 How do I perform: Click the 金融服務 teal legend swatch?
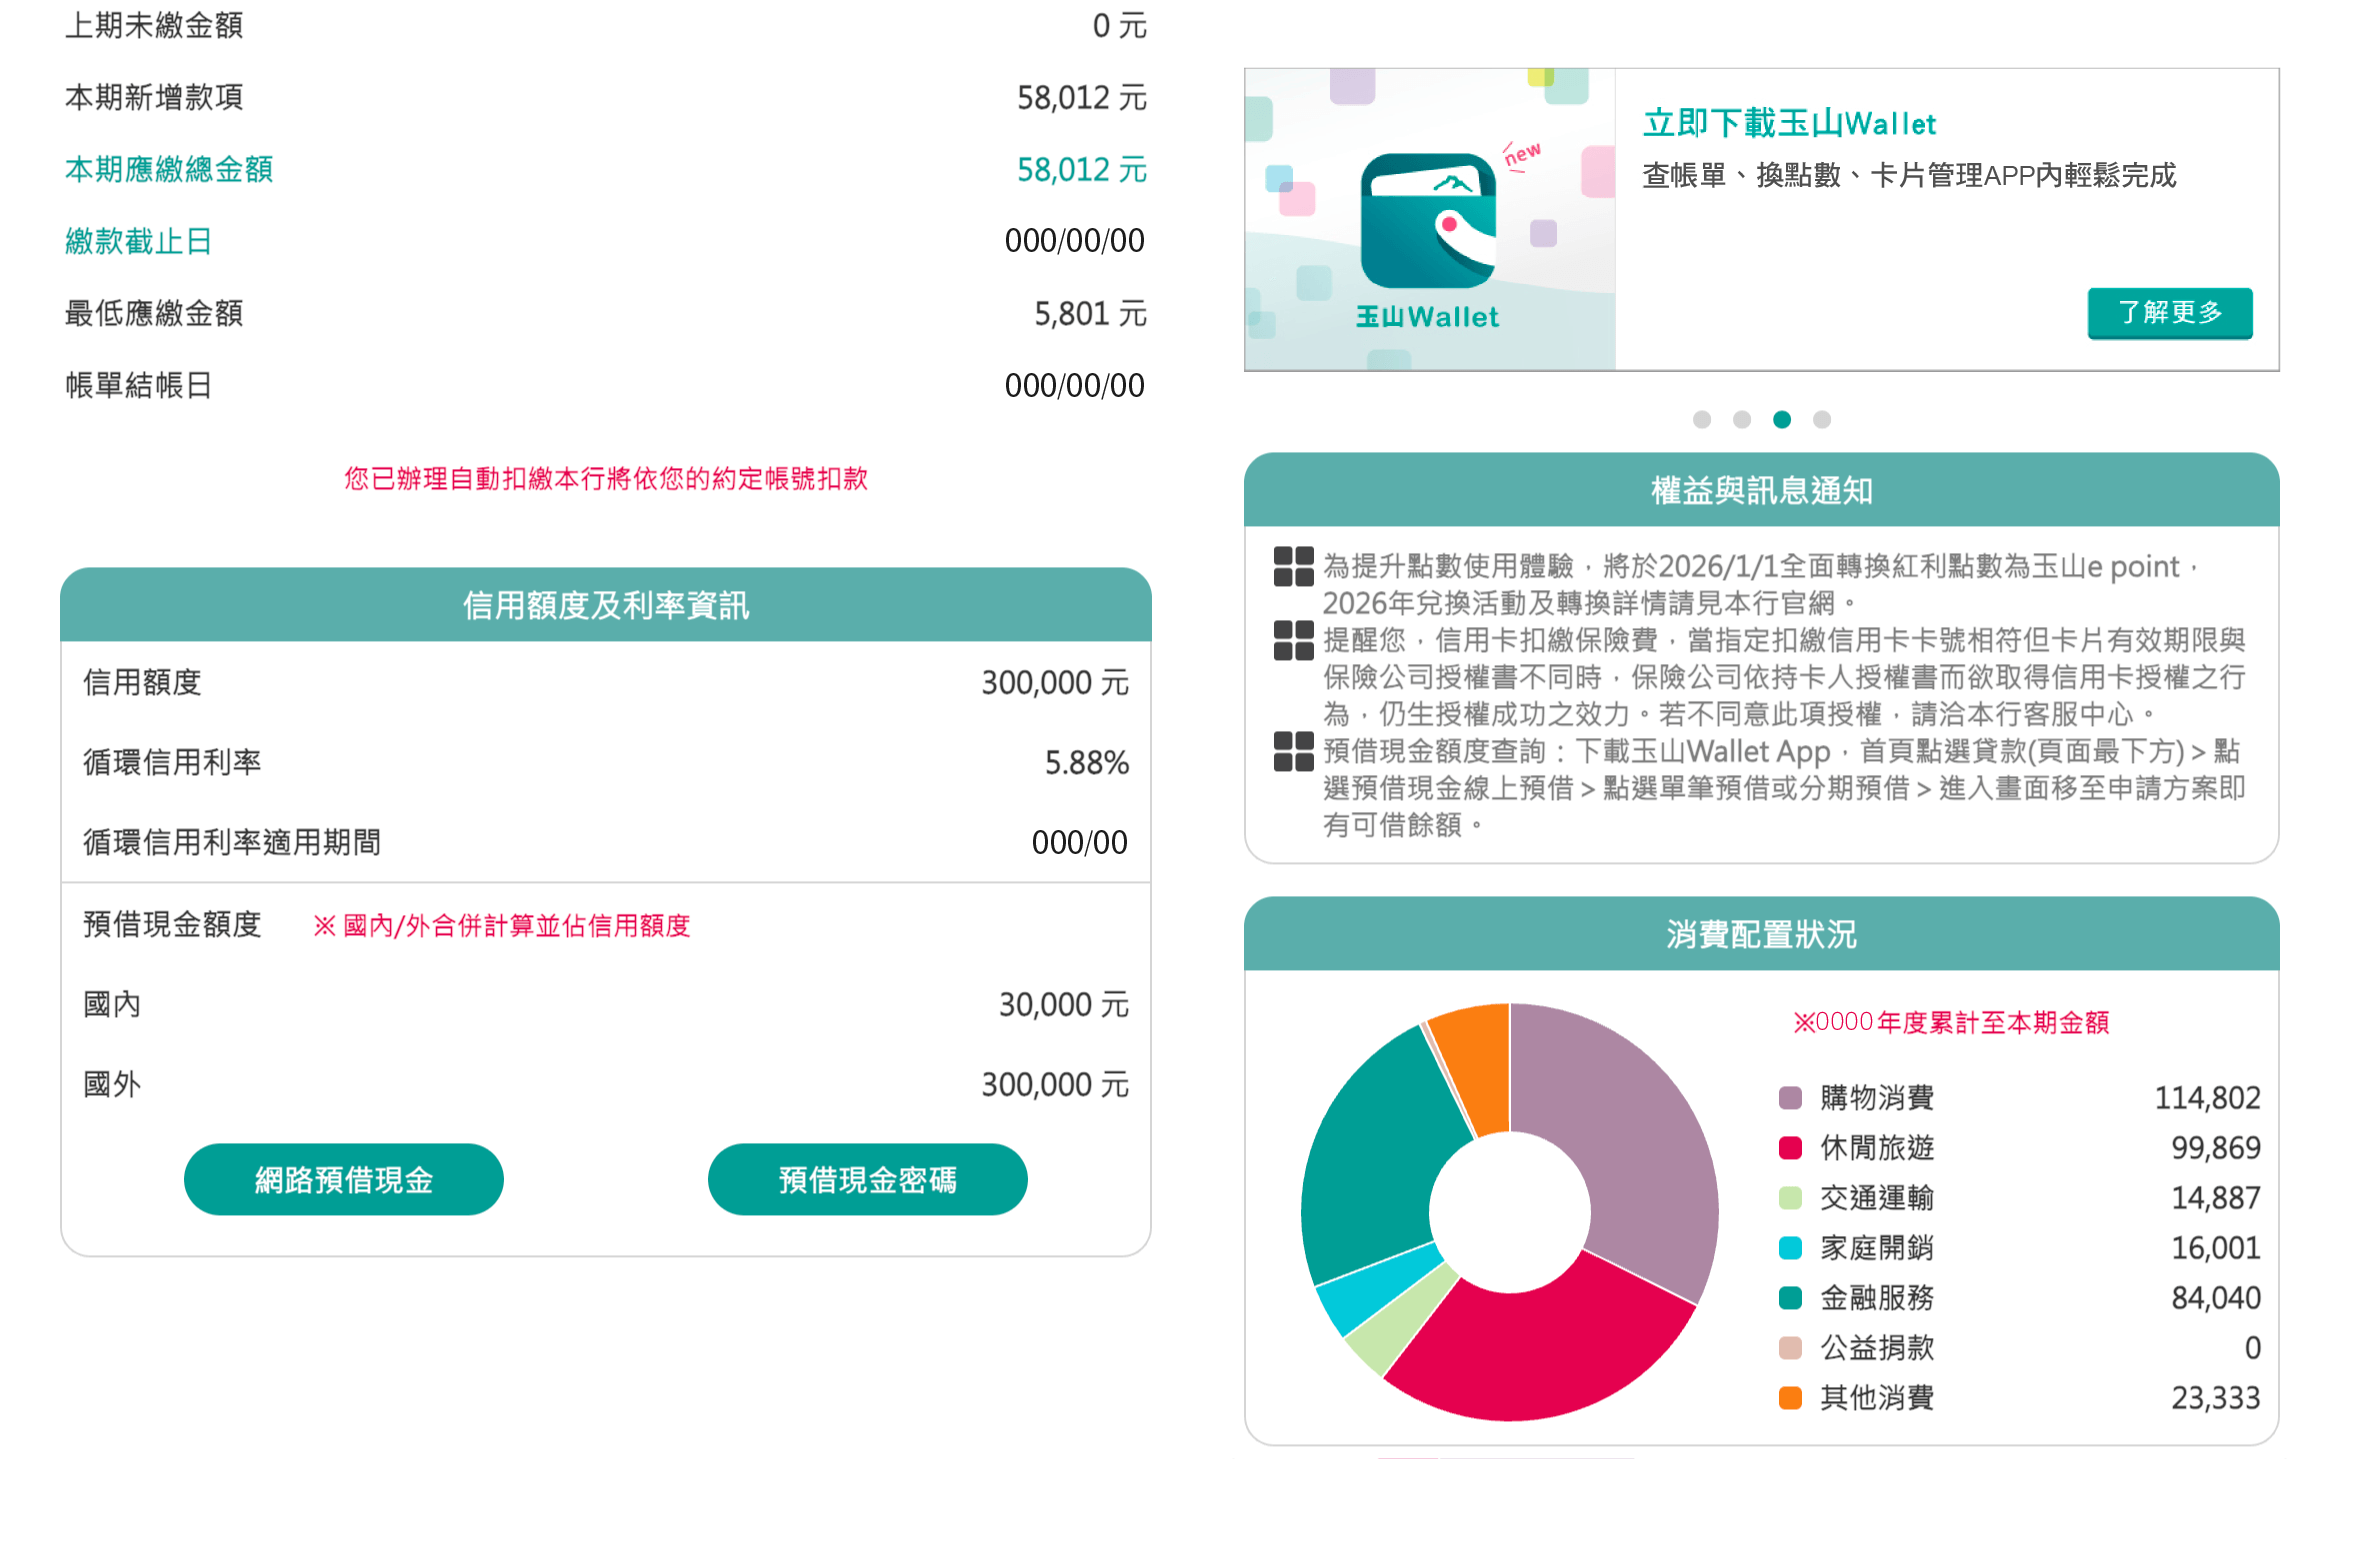point(1789,1297)
